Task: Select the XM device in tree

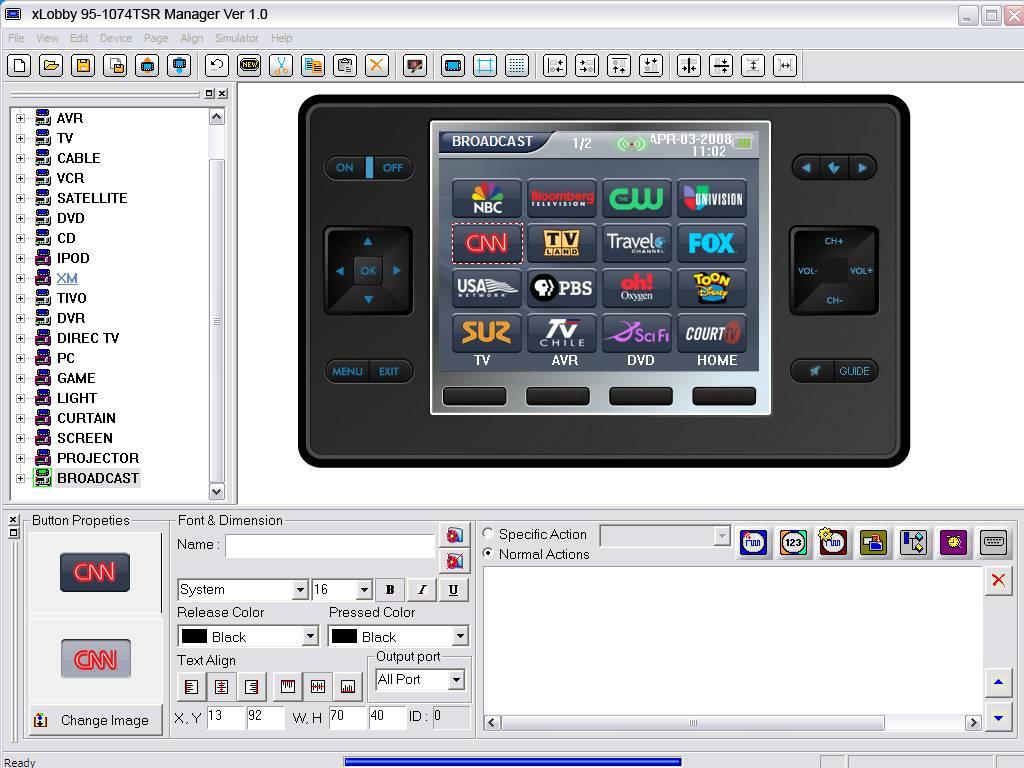Action: point(67,279)
